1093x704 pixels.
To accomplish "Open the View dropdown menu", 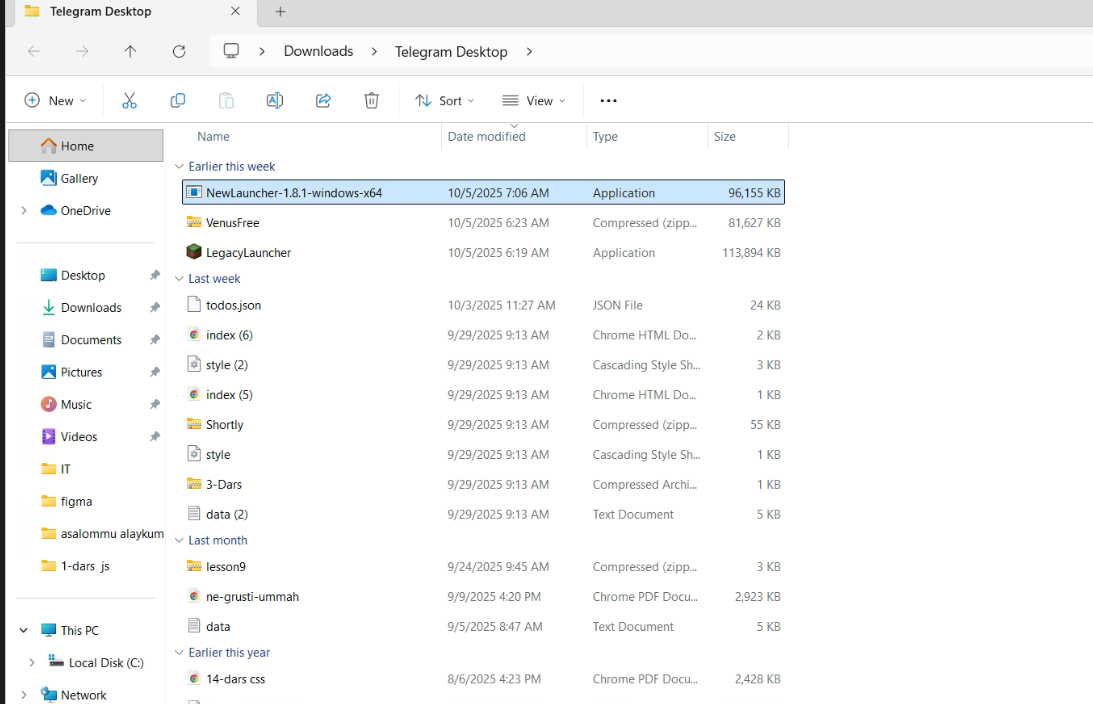I will (534, 100).
